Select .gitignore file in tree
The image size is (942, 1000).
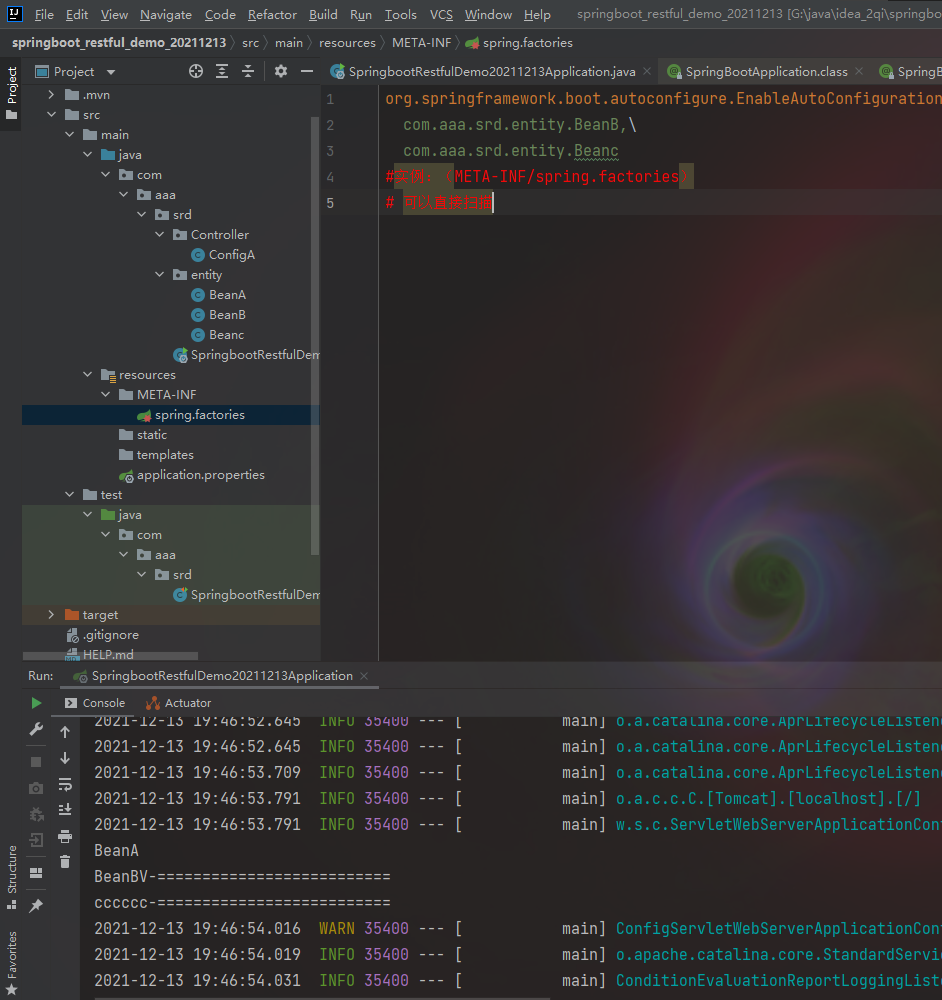point(103,635)
